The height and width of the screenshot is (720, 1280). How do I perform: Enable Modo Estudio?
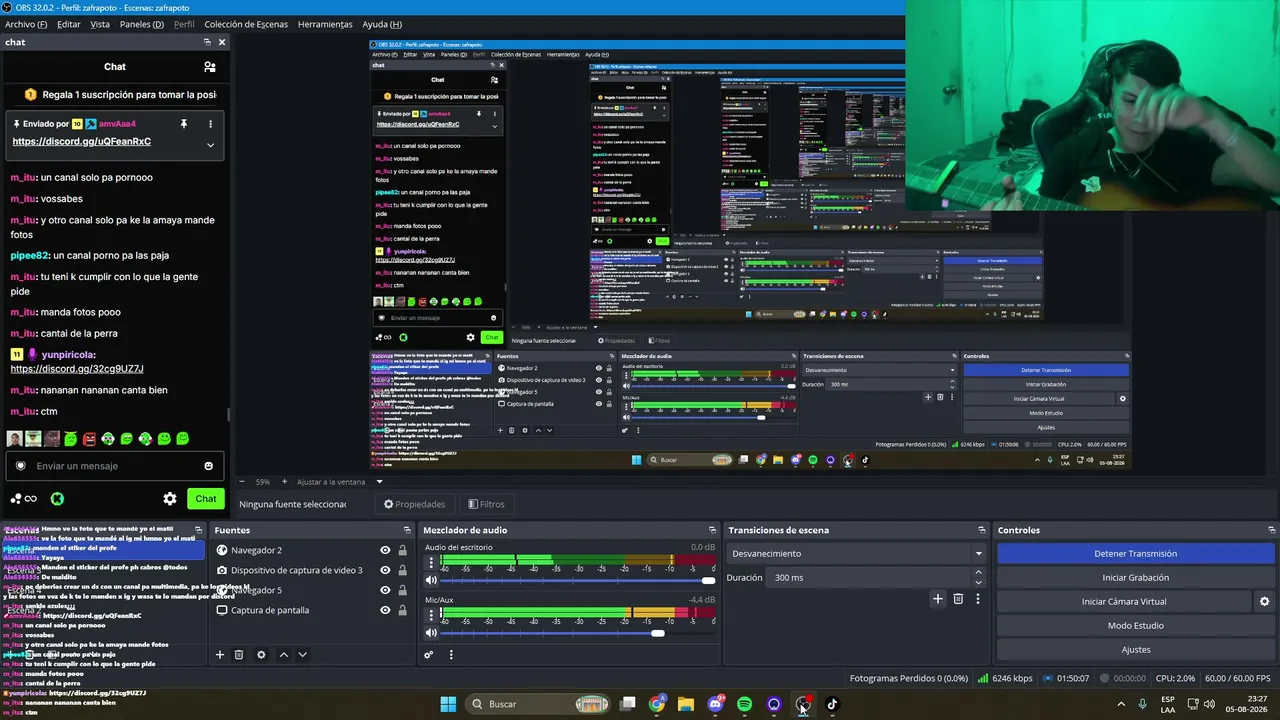tap(1136, 626)
